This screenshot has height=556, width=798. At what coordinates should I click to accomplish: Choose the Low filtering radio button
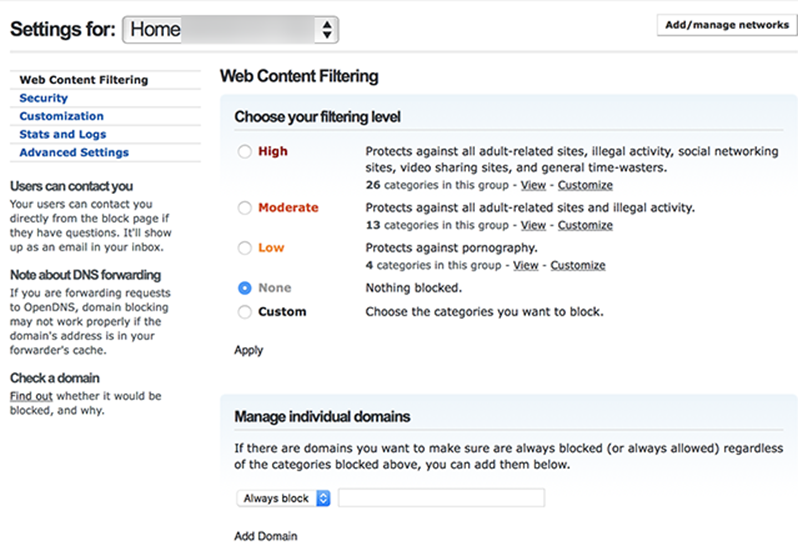point(245,248)
